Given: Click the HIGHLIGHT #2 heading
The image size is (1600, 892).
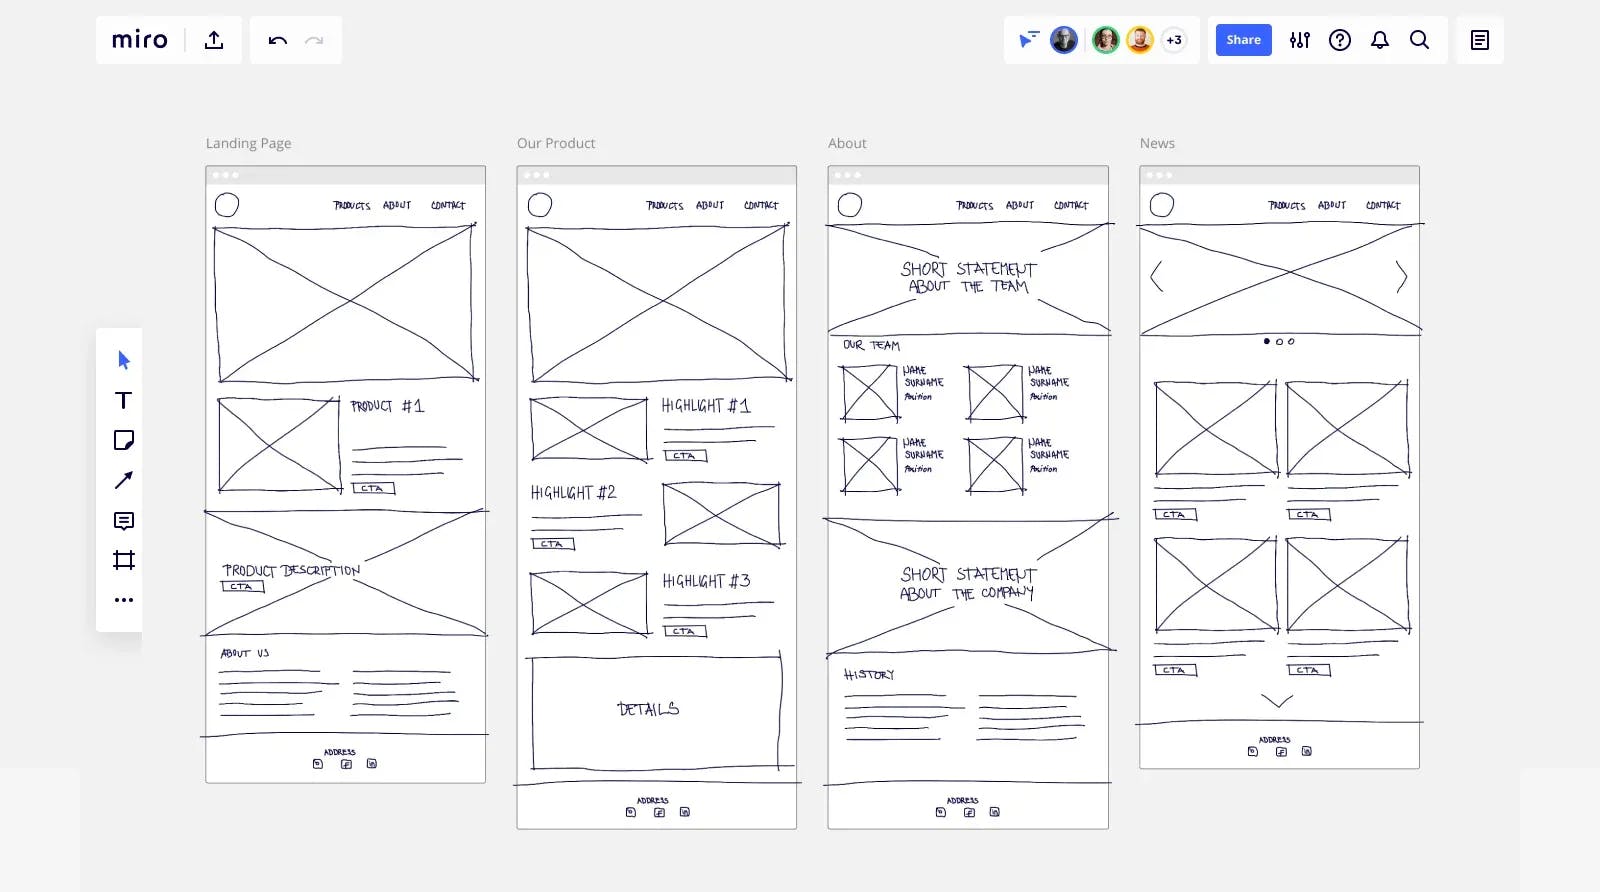Looking at the screenshot, I should (573, 492).
